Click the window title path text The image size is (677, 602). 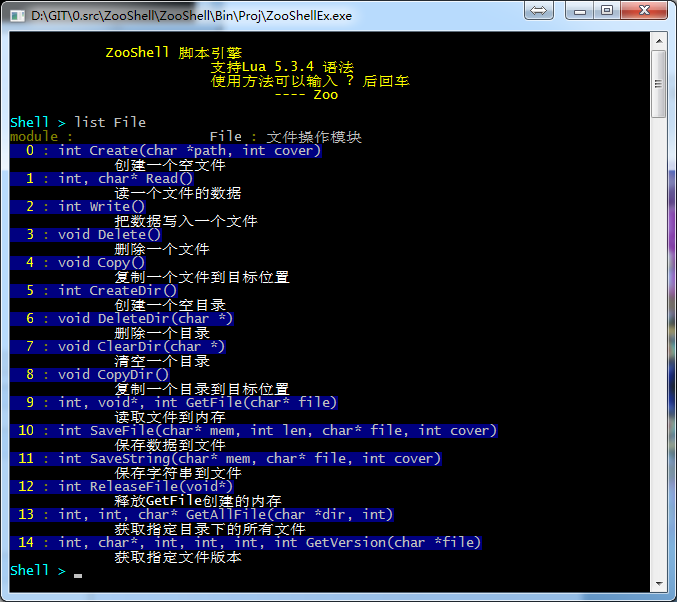(x=191, y=16)
